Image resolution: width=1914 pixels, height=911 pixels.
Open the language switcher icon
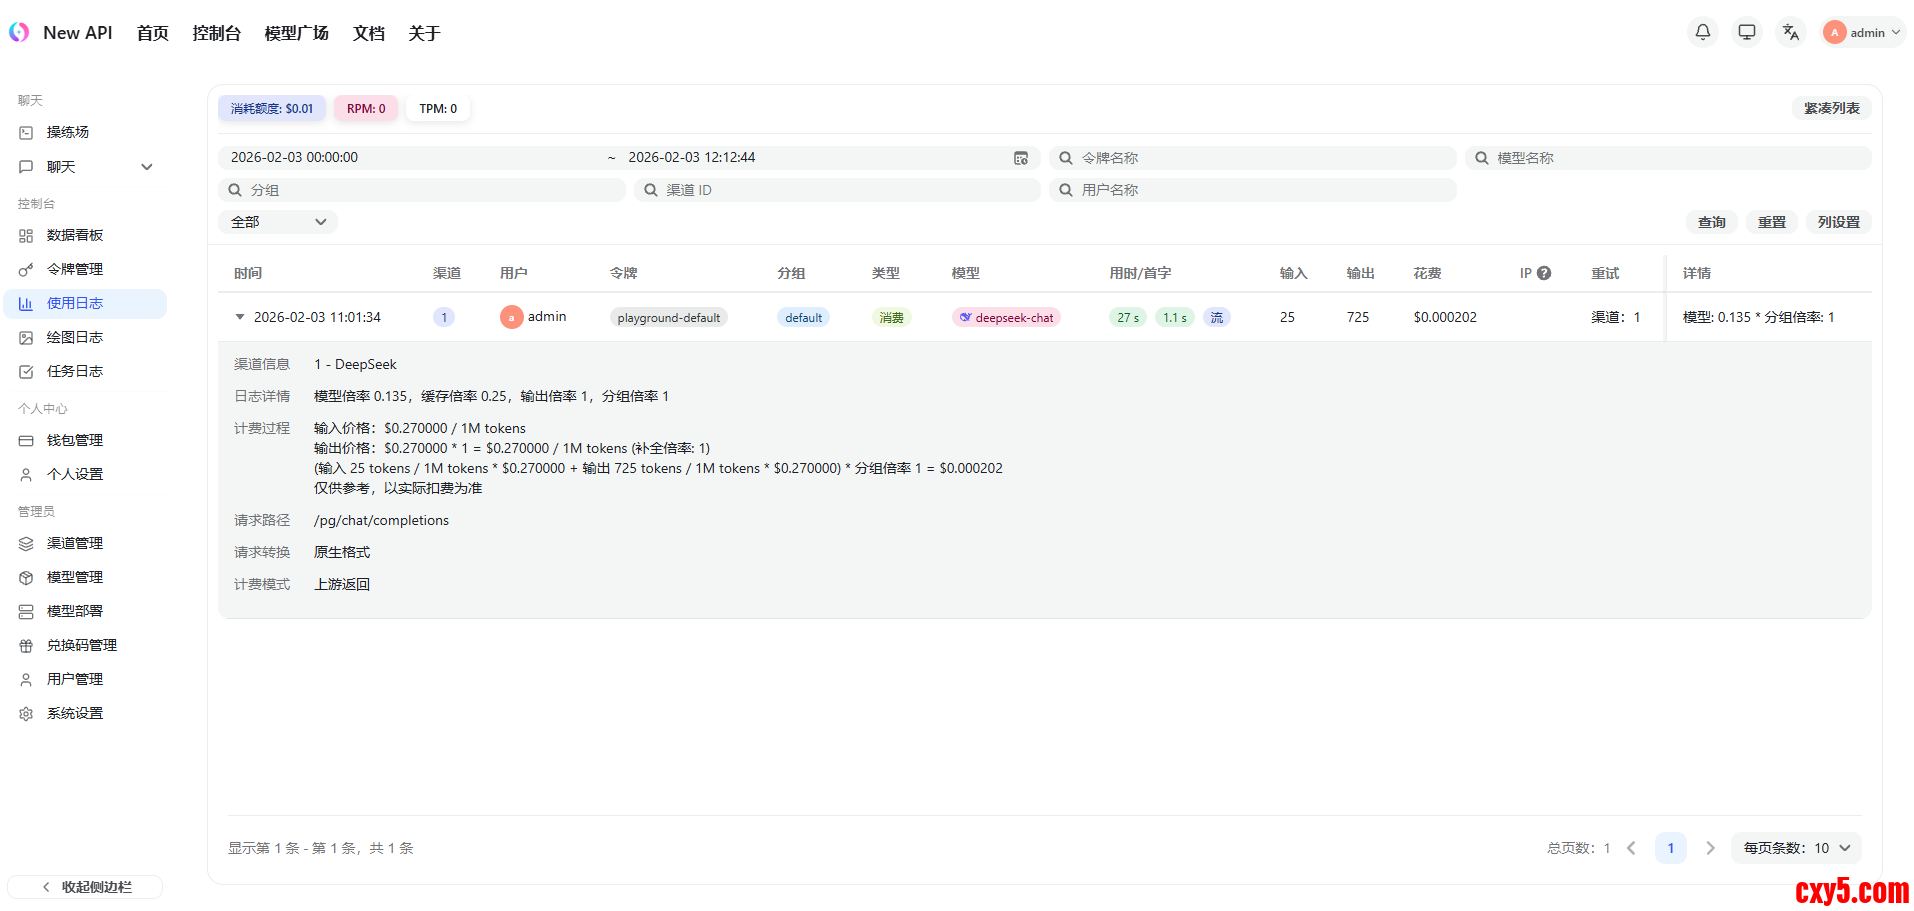coord(1790,32)
